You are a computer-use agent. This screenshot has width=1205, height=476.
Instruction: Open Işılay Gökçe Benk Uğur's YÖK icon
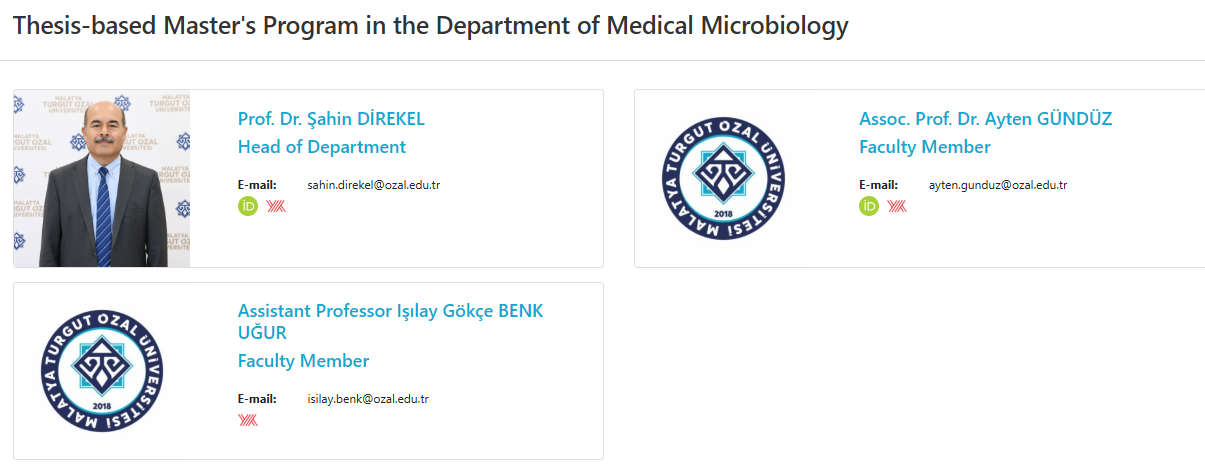pyautogui.click(x=248, y=420)
